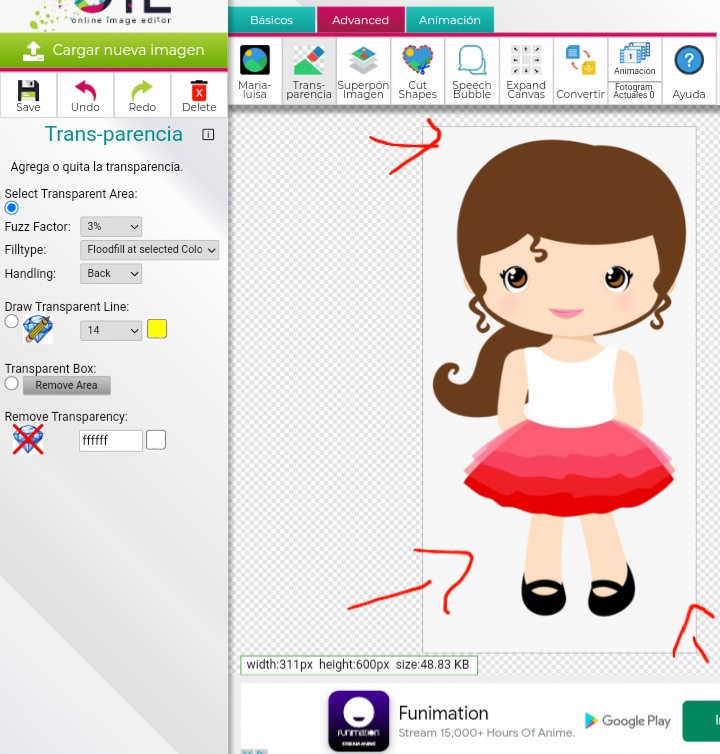Viewport: 720px width, 754px height.
Task: Switch to the Básicos tab
Action: pyautogui.click(x=271, y=20)
